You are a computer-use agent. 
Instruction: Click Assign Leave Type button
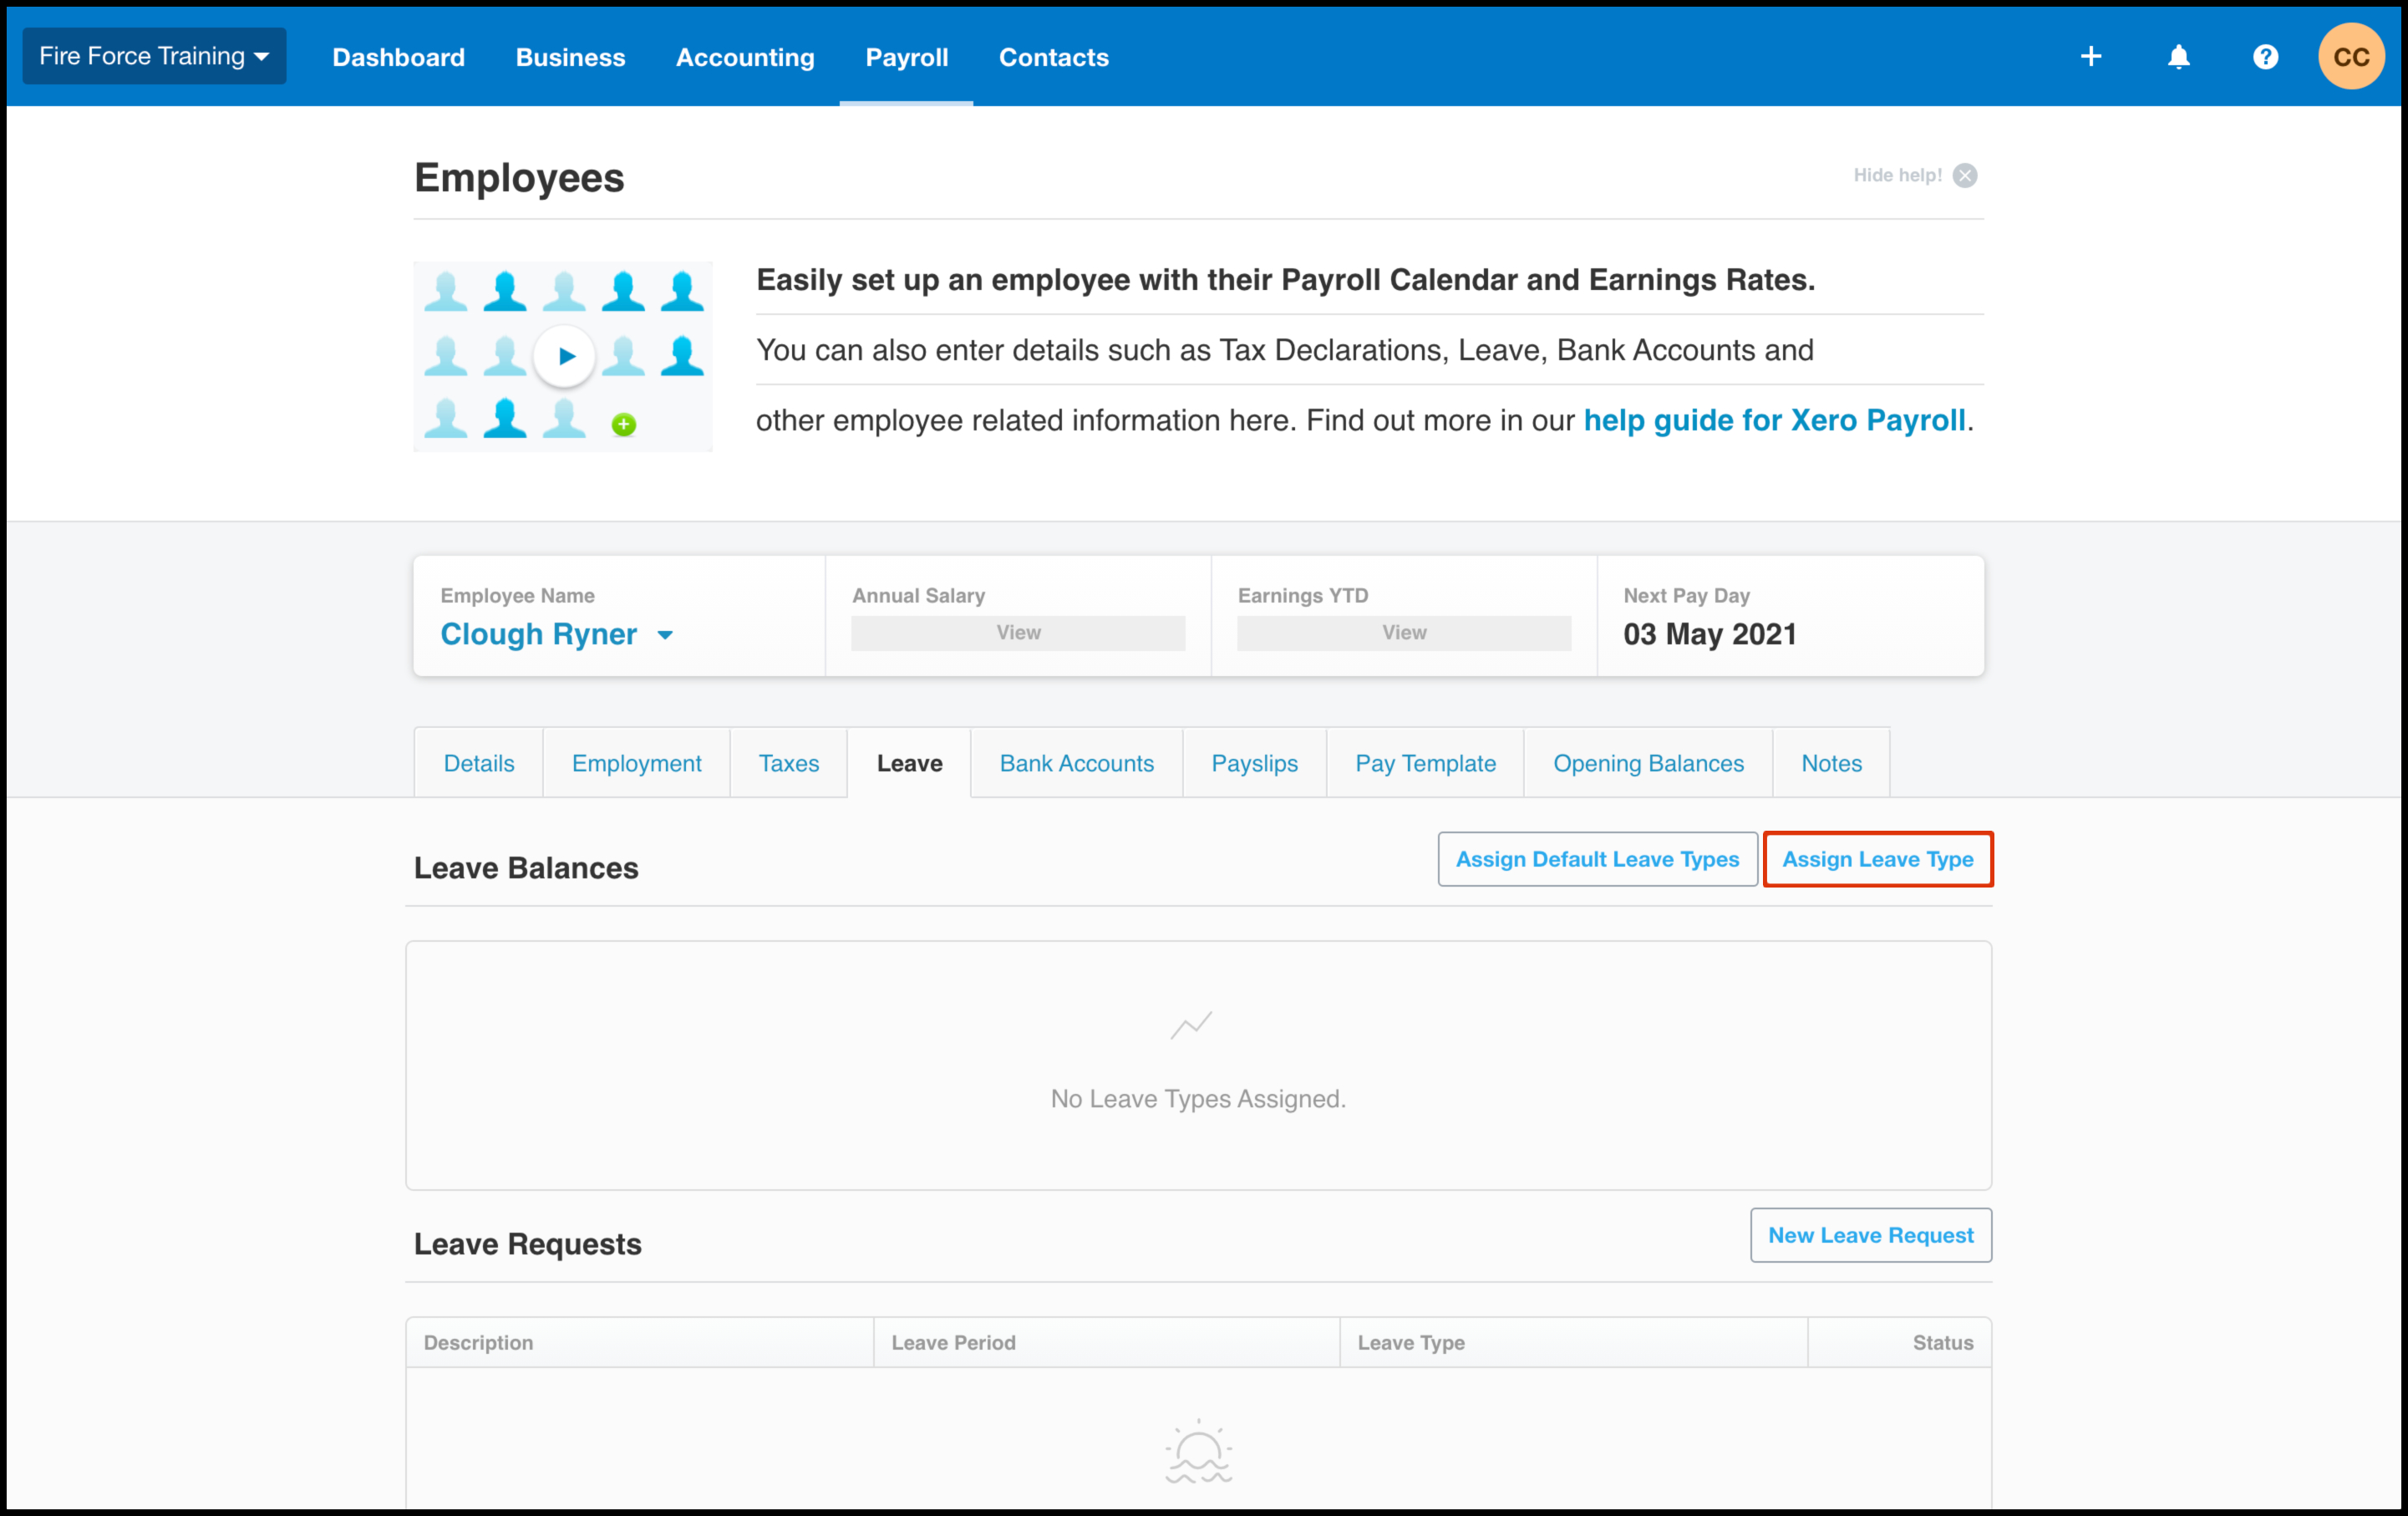(x=1877, y=859)
